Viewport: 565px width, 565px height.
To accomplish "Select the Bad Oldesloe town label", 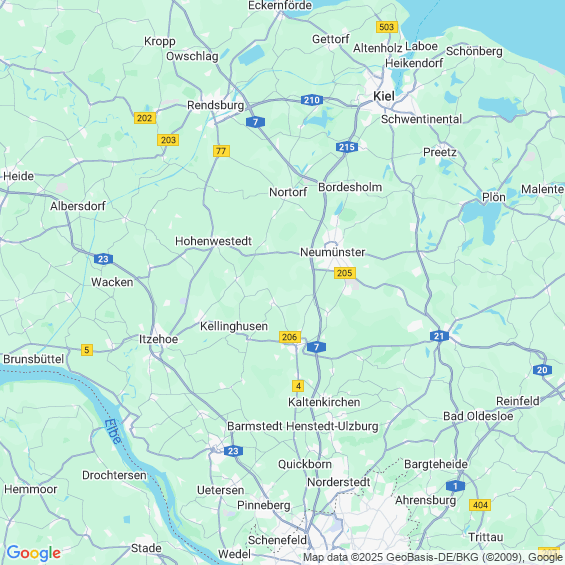I will (x=478, y=416).
